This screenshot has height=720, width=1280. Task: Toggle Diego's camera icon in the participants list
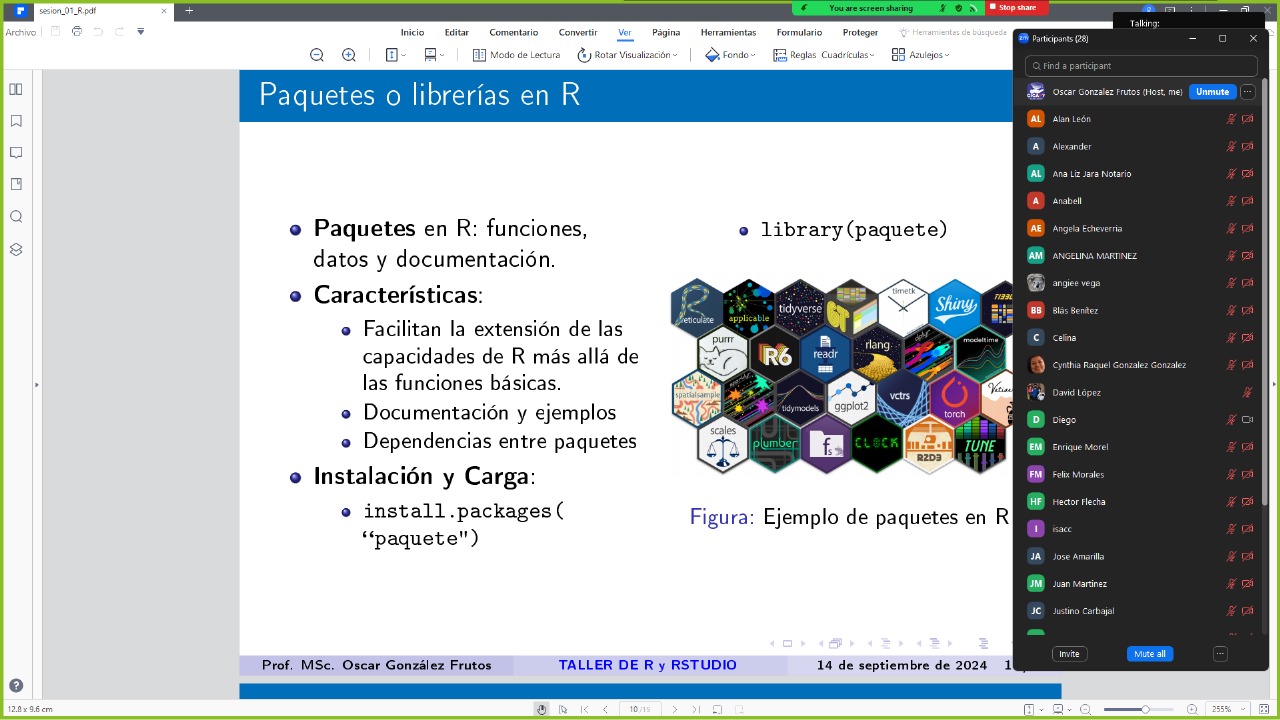(x=1247, y=420)
